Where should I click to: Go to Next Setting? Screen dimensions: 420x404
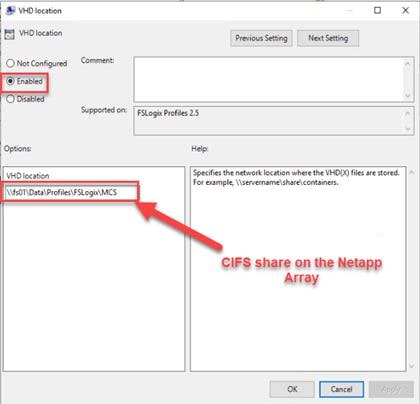point(328,38)
